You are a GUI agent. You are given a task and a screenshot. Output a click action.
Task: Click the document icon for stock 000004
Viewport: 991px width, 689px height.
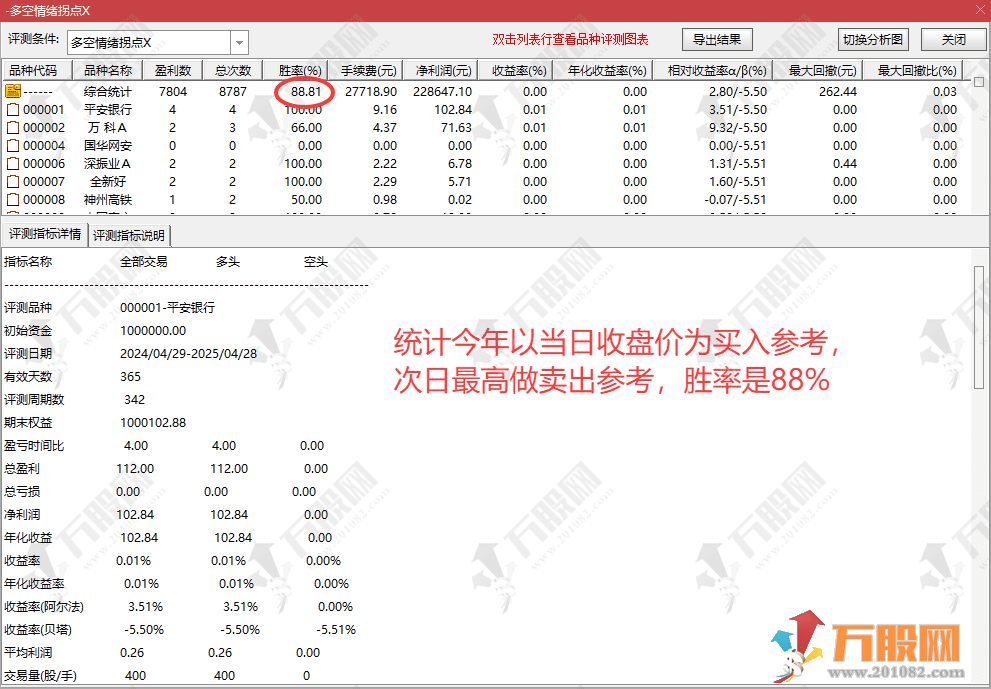coord(13,145)
